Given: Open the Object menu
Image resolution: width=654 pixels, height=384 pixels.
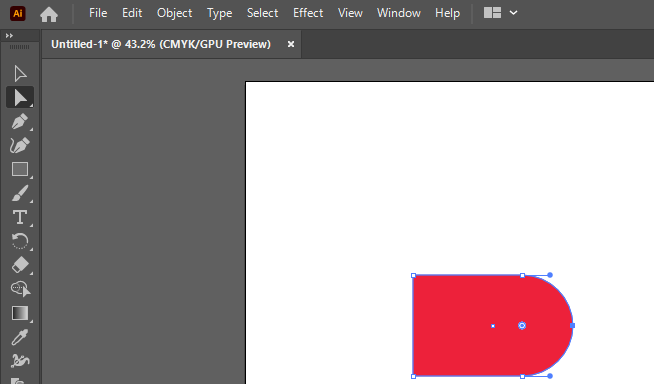Looking at the screenshot, I should click(x=174, y=13).
